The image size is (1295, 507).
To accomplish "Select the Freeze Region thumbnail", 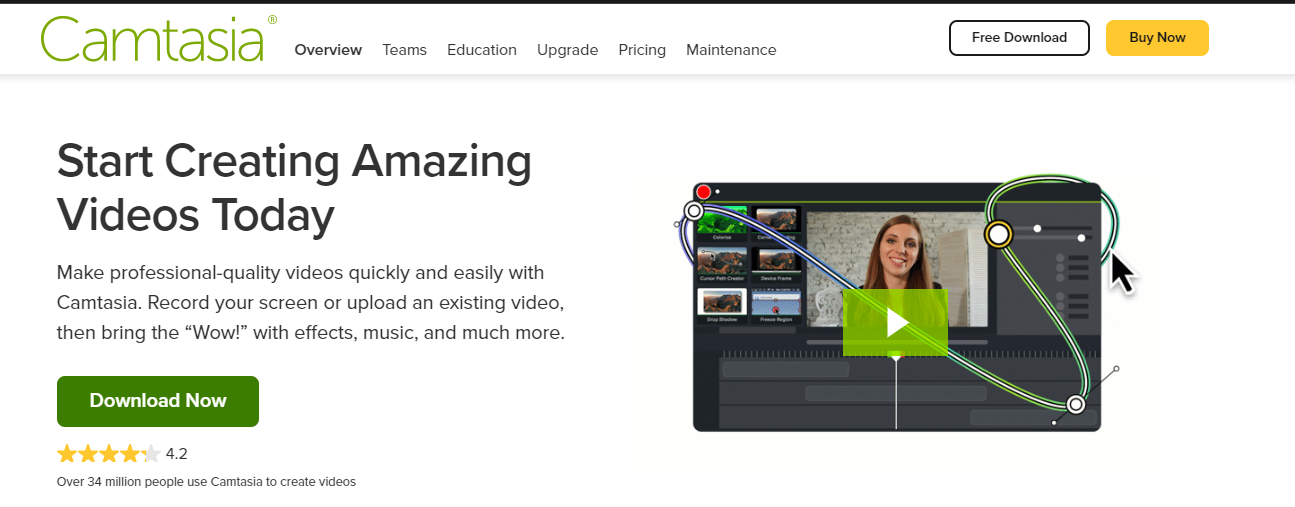I will click(x=776, y=306).
